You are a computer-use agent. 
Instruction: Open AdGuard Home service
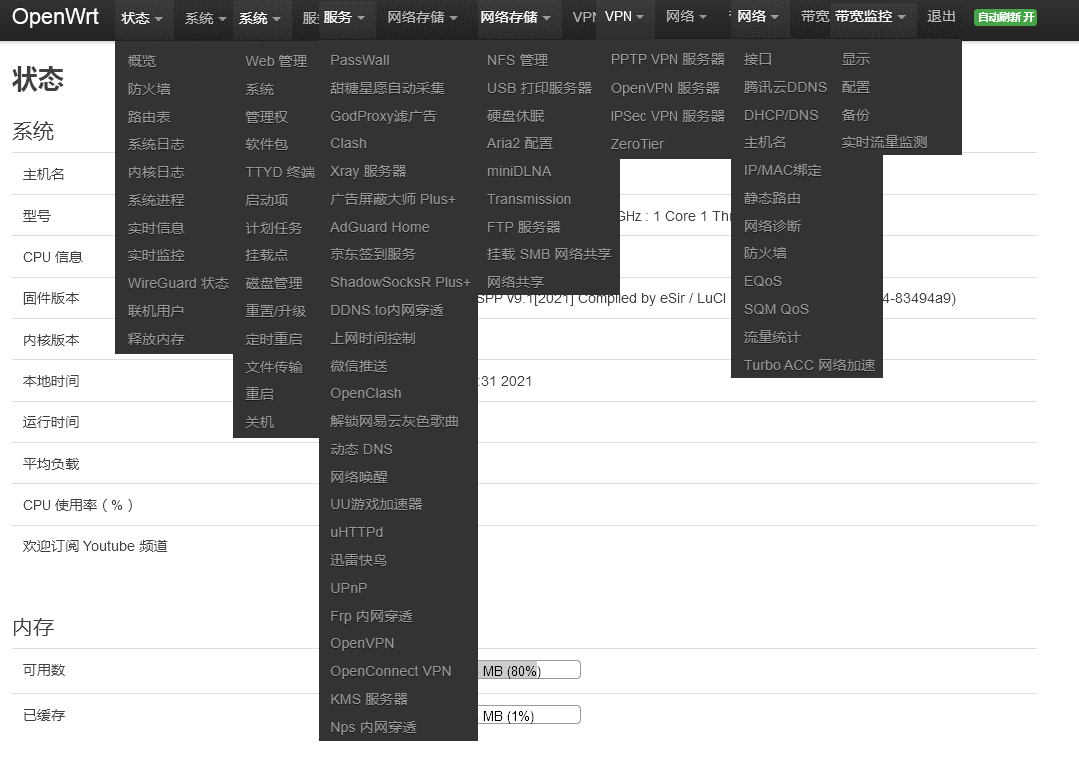[x=380, y=227]
